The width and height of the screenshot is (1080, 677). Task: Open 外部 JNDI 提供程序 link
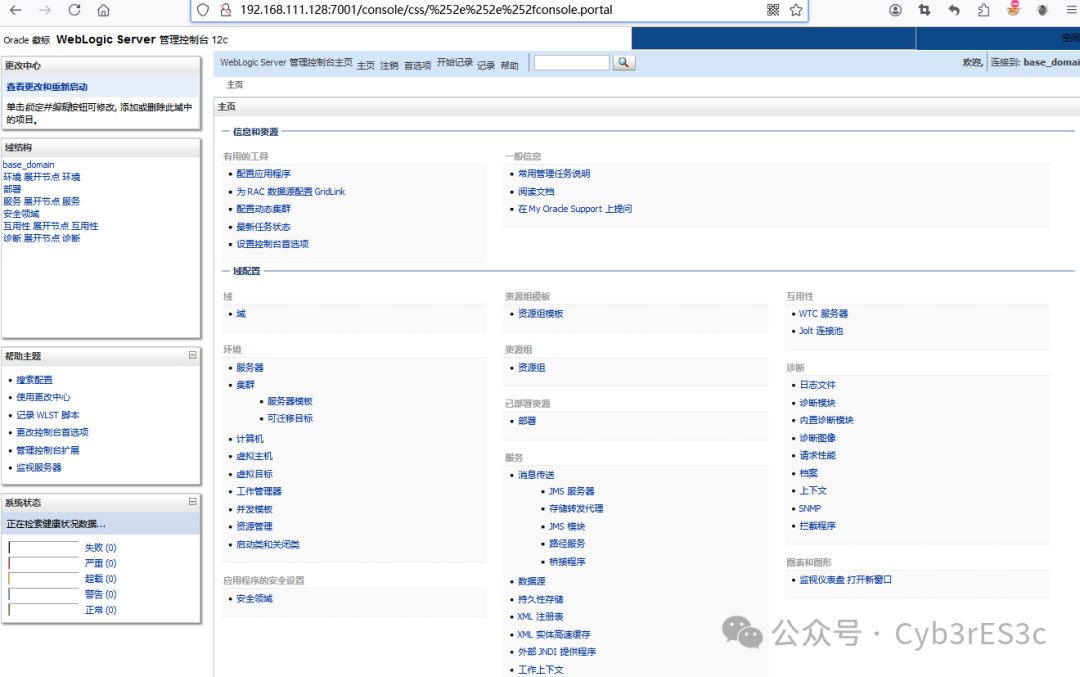pos(557,652)
